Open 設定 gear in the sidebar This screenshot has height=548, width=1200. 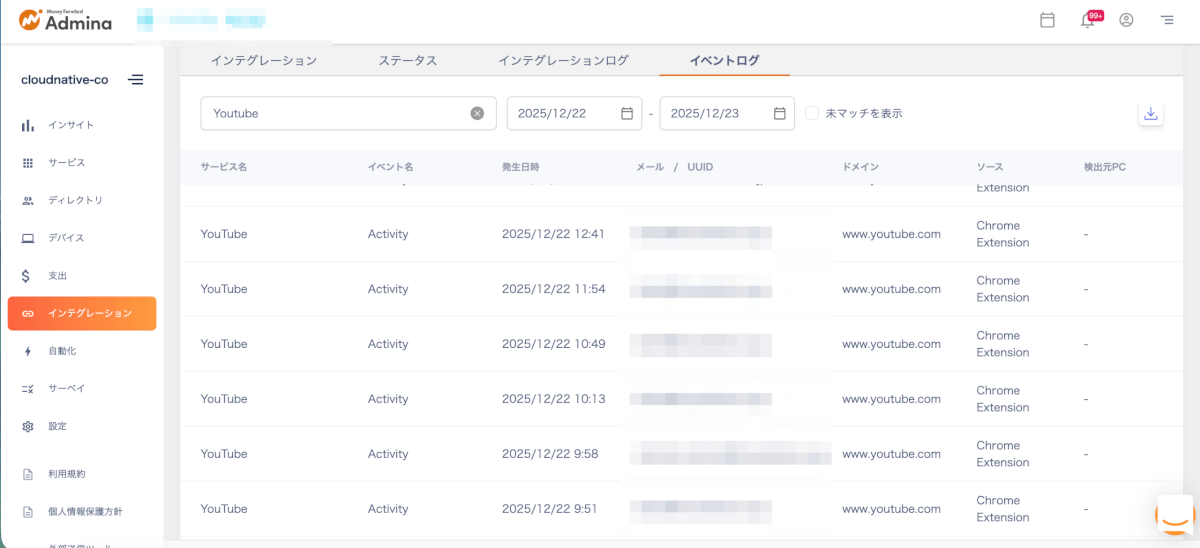(57, 426)
